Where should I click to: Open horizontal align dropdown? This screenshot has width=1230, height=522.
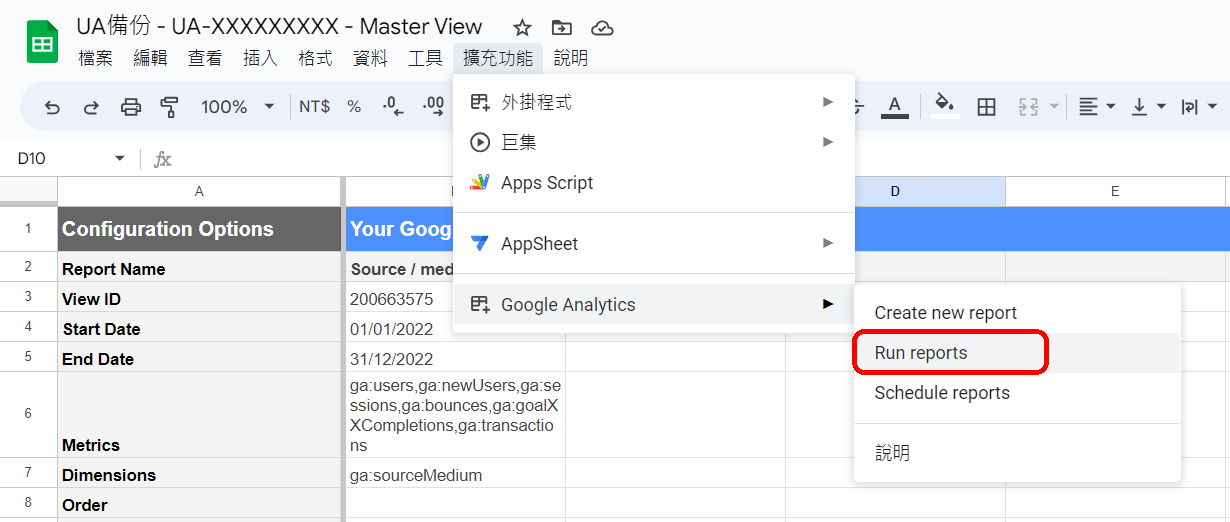(x=1098, y=107)
